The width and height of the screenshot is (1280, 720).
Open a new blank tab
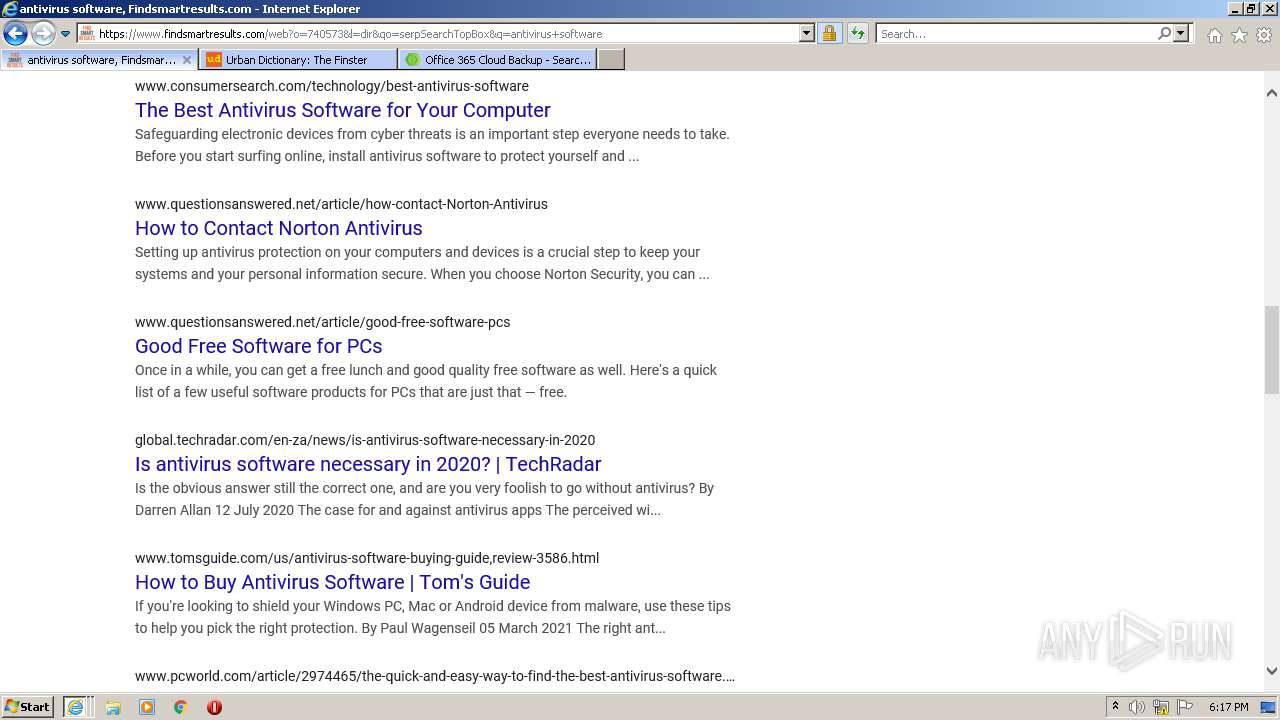pyautogui.click(x=611, y=60)
